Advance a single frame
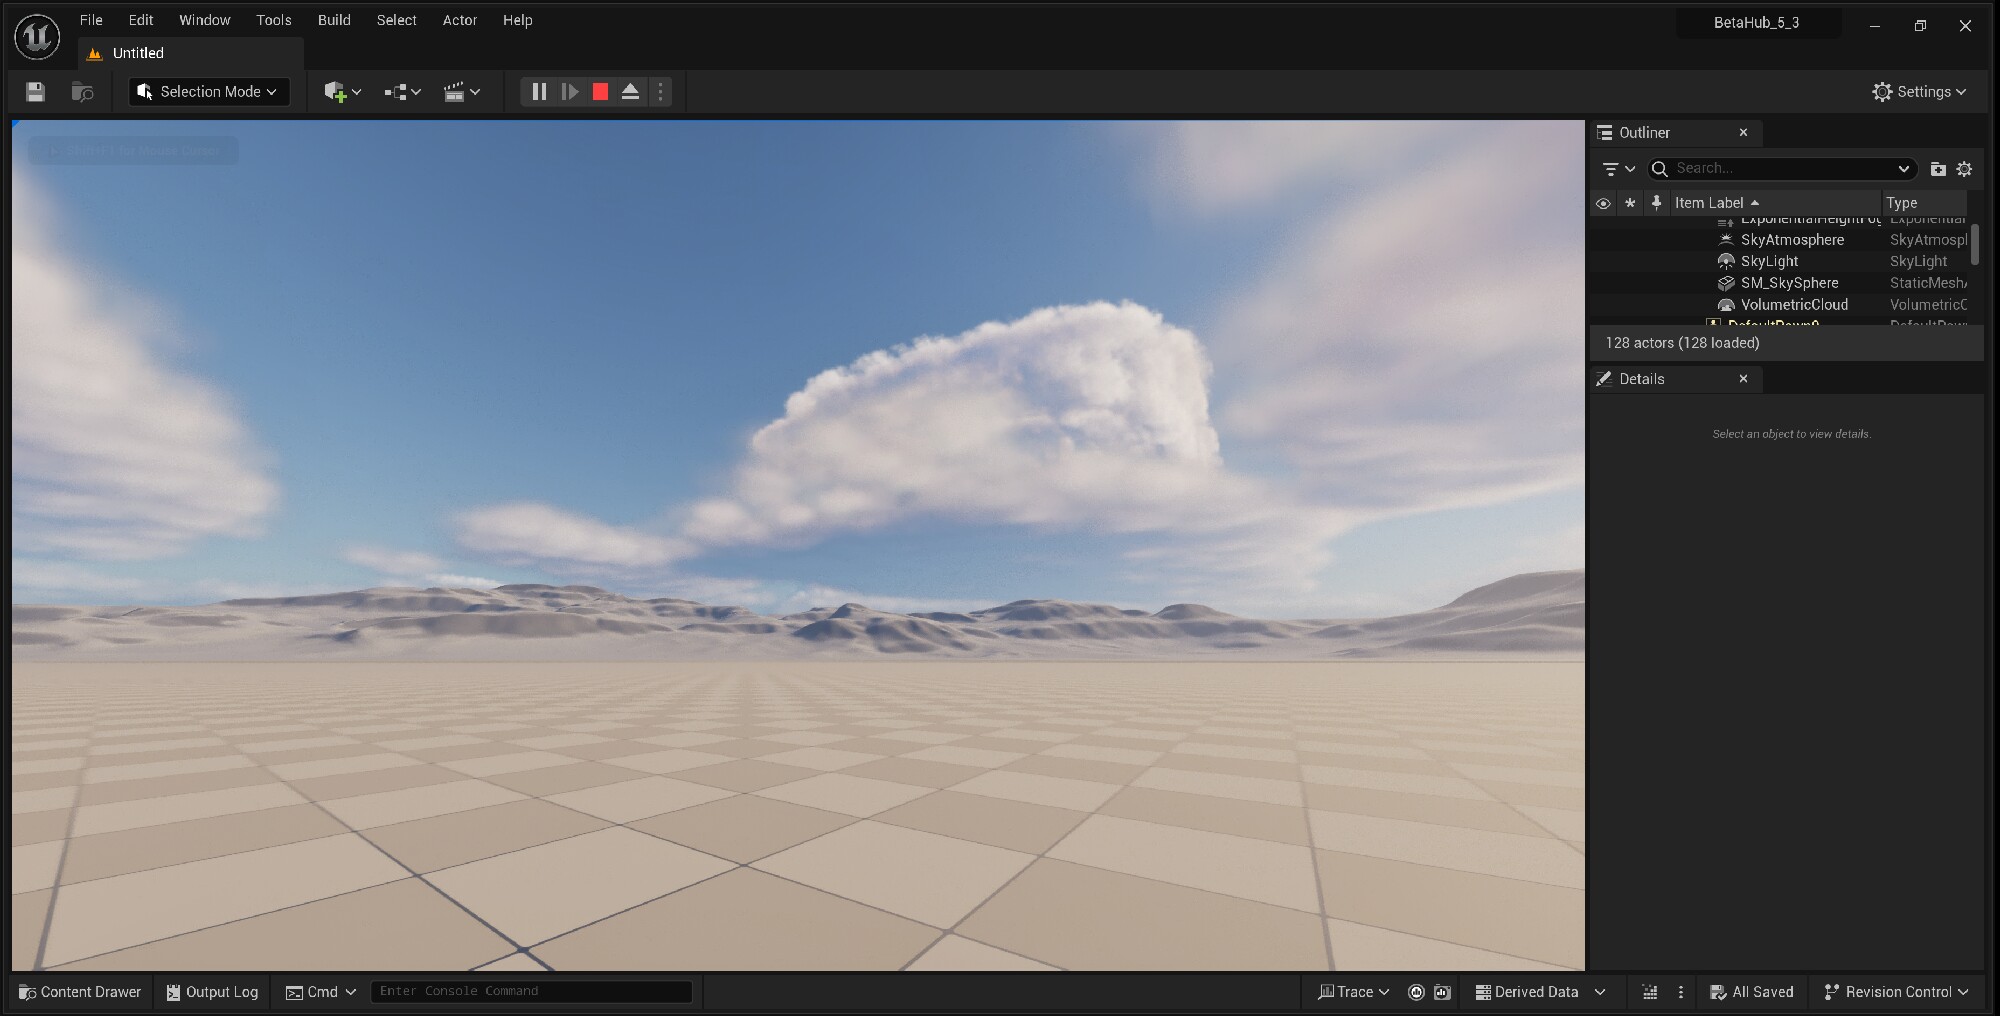 570,92
